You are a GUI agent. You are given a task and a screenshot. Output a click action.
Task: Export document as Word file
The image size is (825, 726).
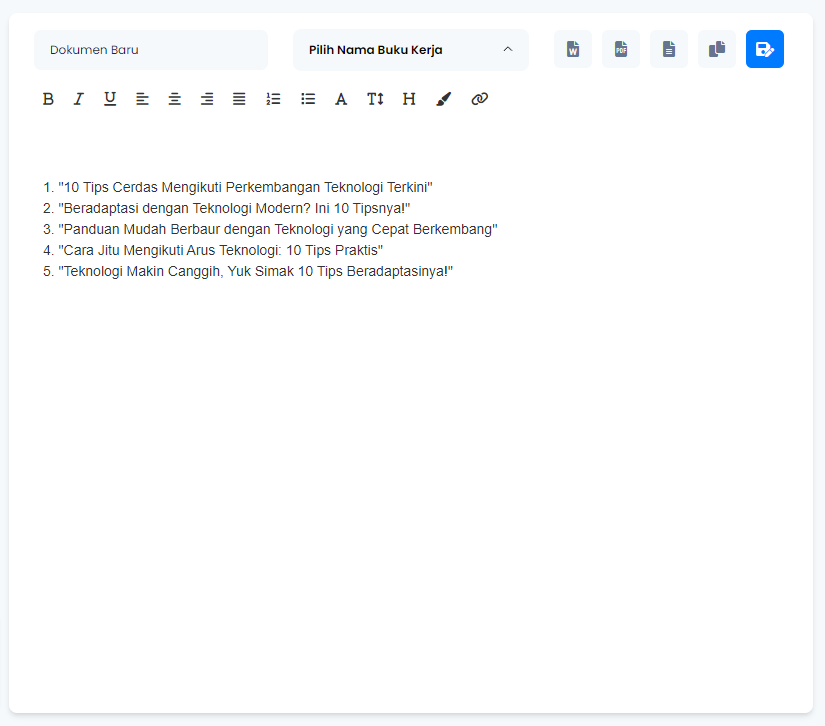[573, 49]
